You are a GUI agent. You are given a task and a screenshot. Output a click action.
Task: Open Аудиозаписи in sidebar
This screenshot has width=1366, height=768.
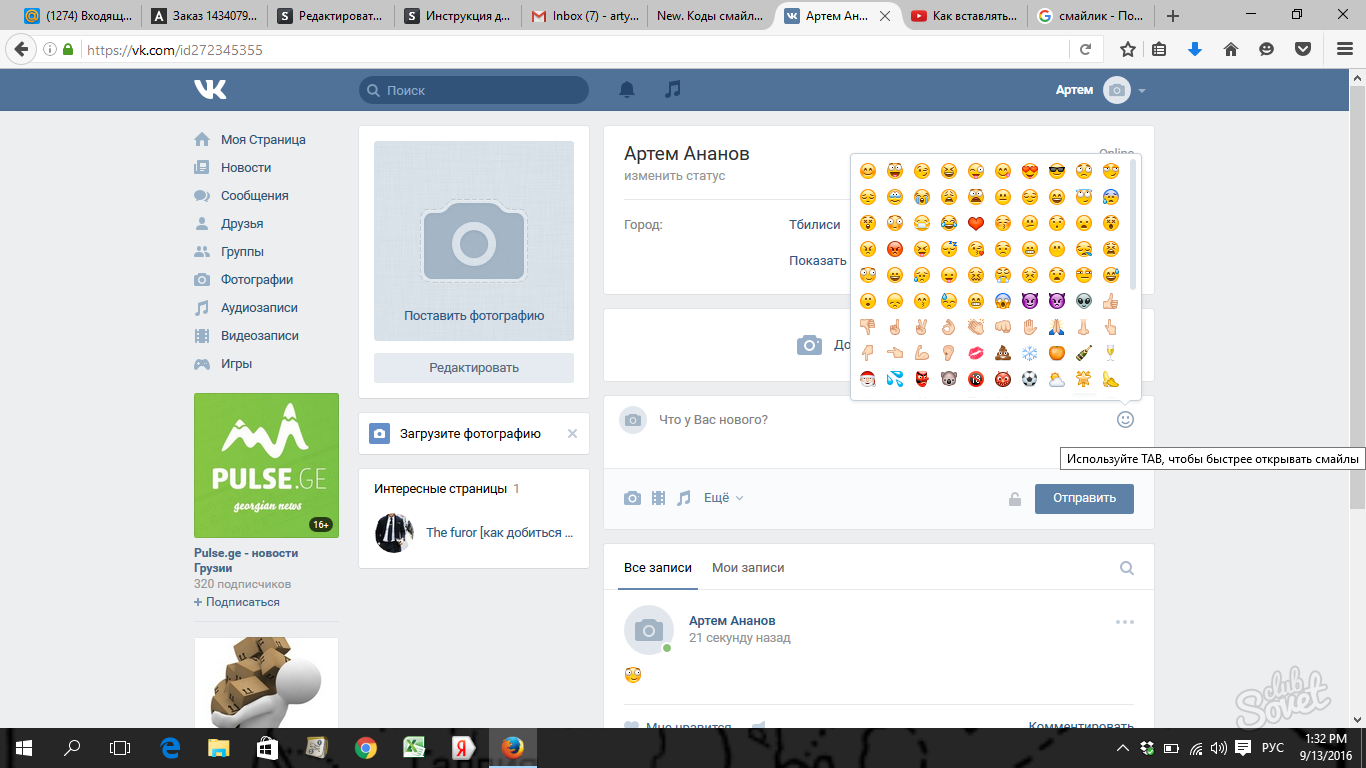259,308
